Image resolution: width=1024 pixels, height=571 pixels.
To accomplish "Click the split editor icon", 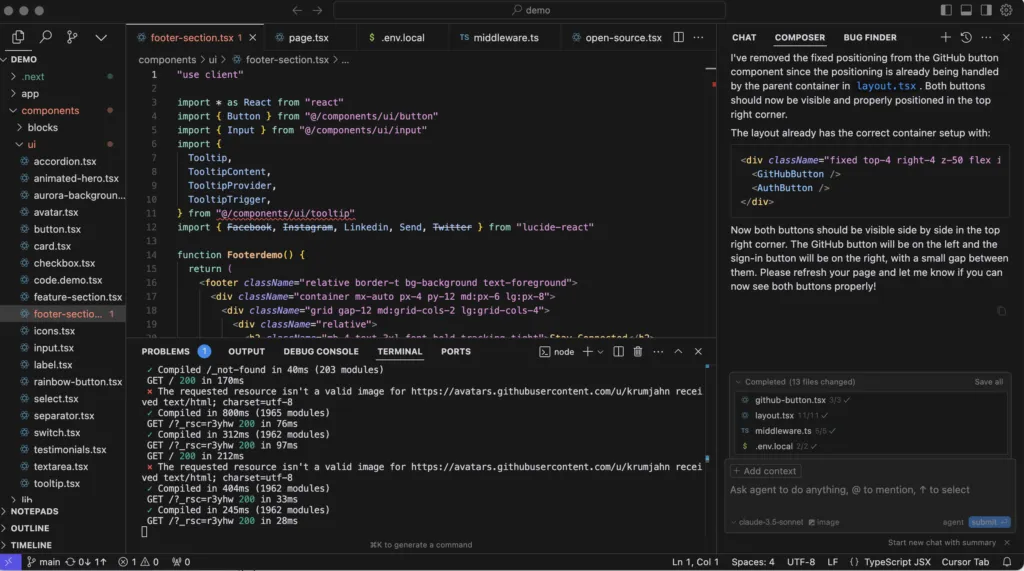I will [x=679, y=38].
